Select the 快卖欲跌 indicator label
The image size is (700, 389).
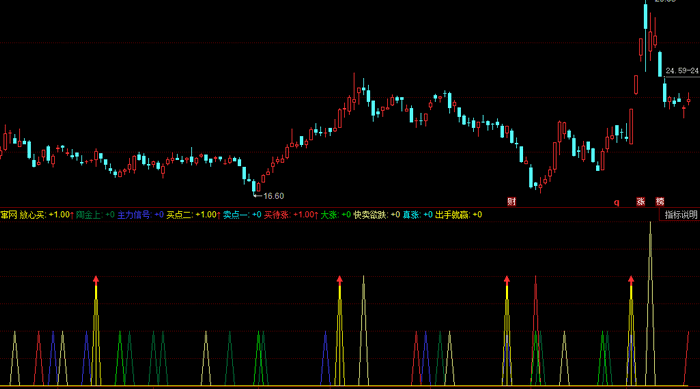[x=370, y=215]
